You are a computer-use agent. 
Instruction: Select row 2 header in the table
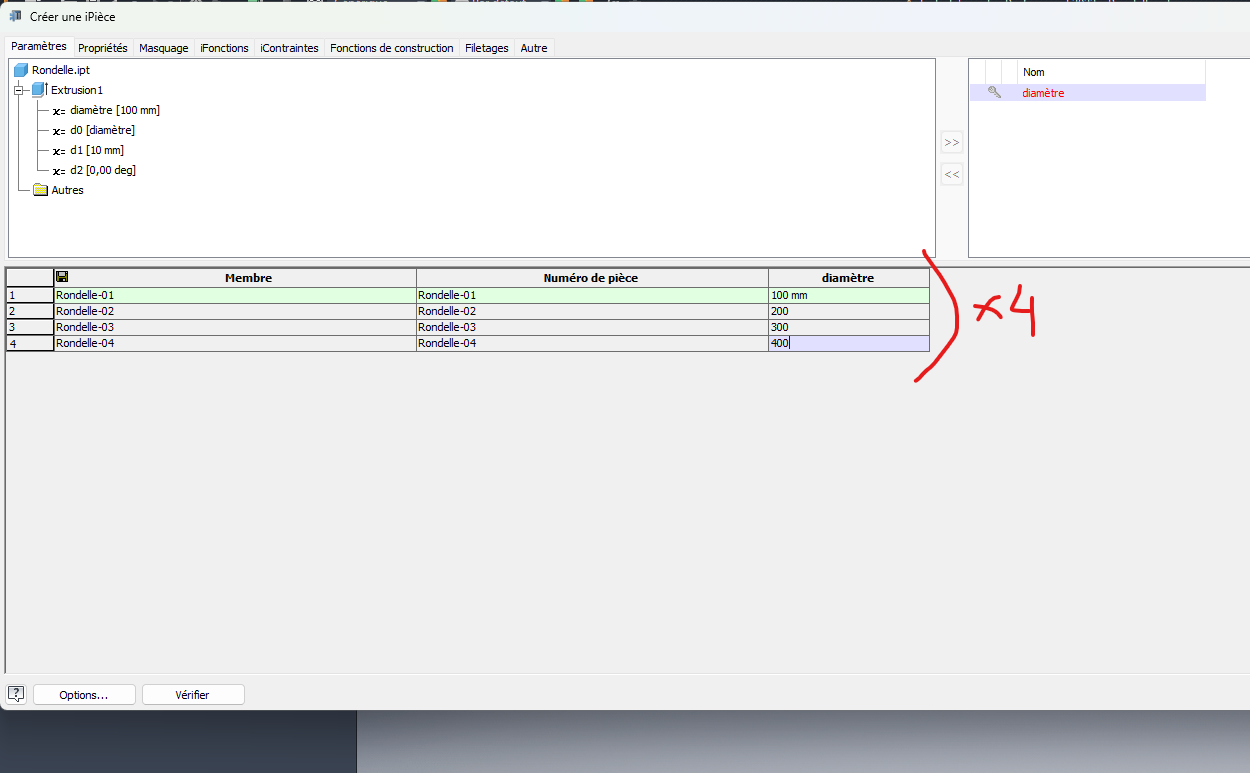pyautogui.click(x=29, y=311)
